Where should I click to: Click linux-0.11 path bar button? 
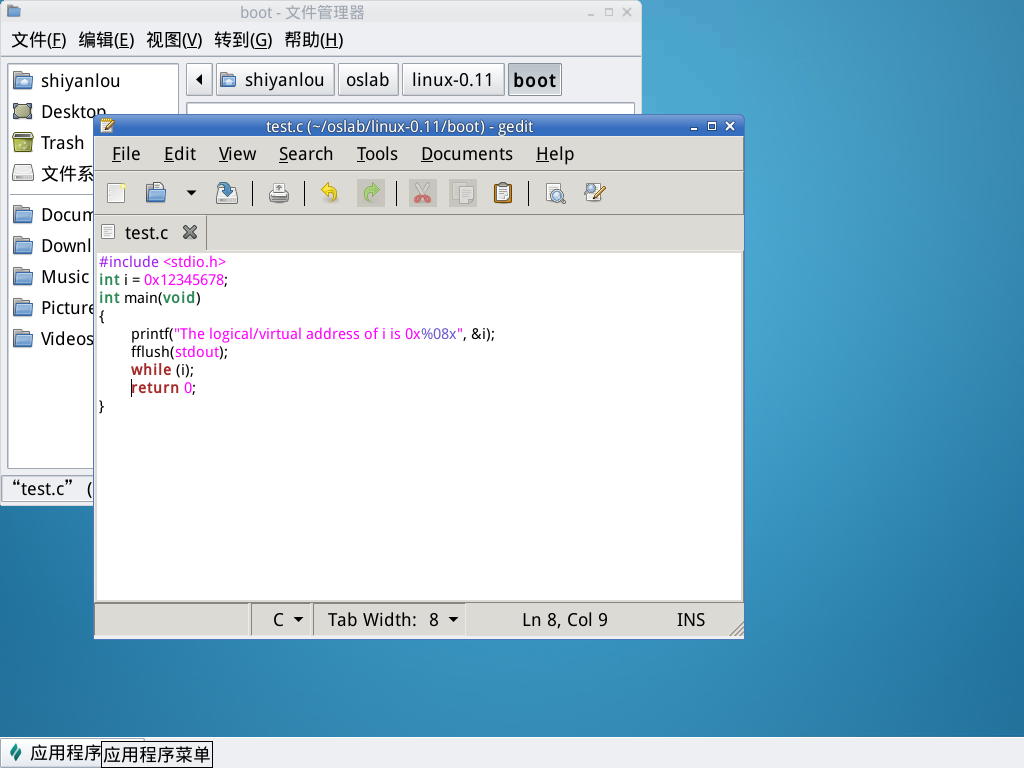[452, 80]
